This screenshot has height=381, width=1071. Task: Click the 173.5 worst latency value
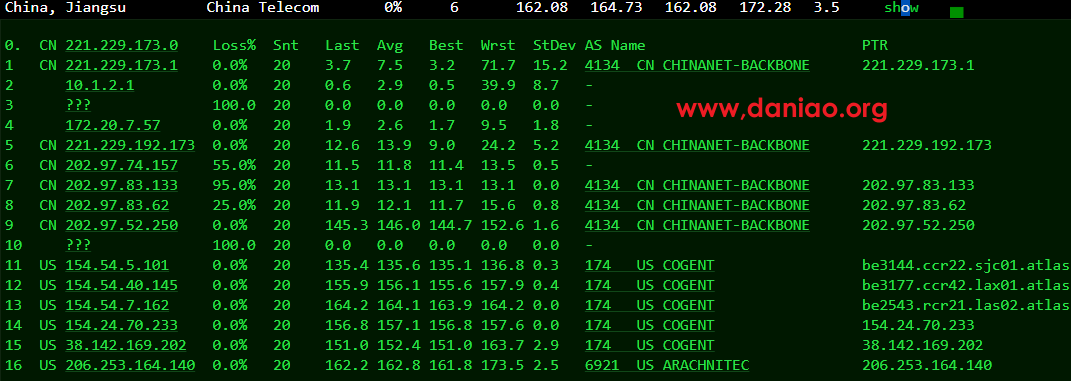click(x=503, y=365)
